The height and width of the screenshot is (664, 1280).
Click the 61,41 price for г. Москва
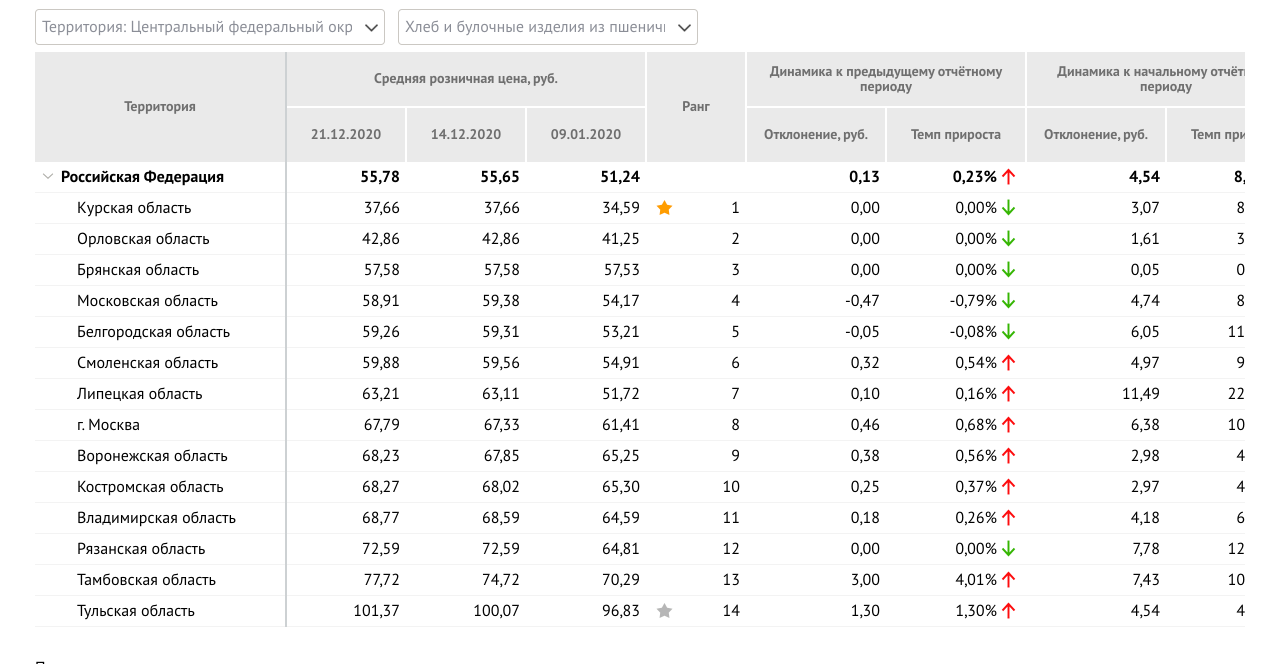[622, 425]
